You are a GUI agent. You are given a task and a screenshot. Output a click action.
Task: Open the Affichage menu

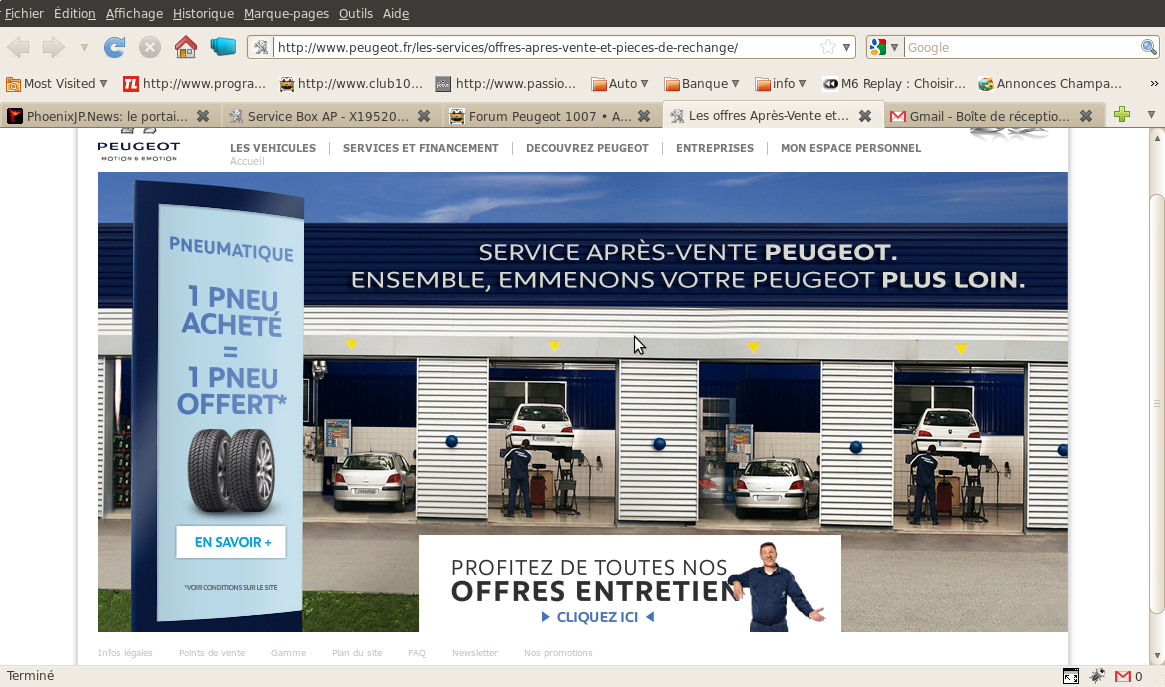click(134, 13)
